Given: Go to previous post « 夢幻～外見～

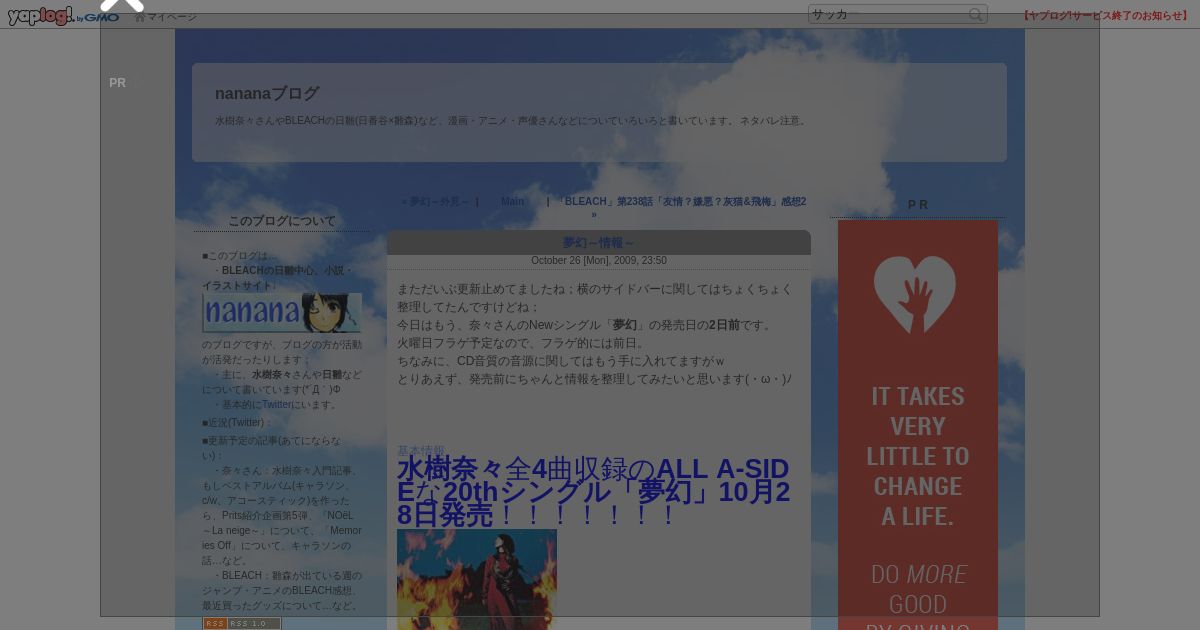Looking at the screenshot, I should tap(436, 201).
